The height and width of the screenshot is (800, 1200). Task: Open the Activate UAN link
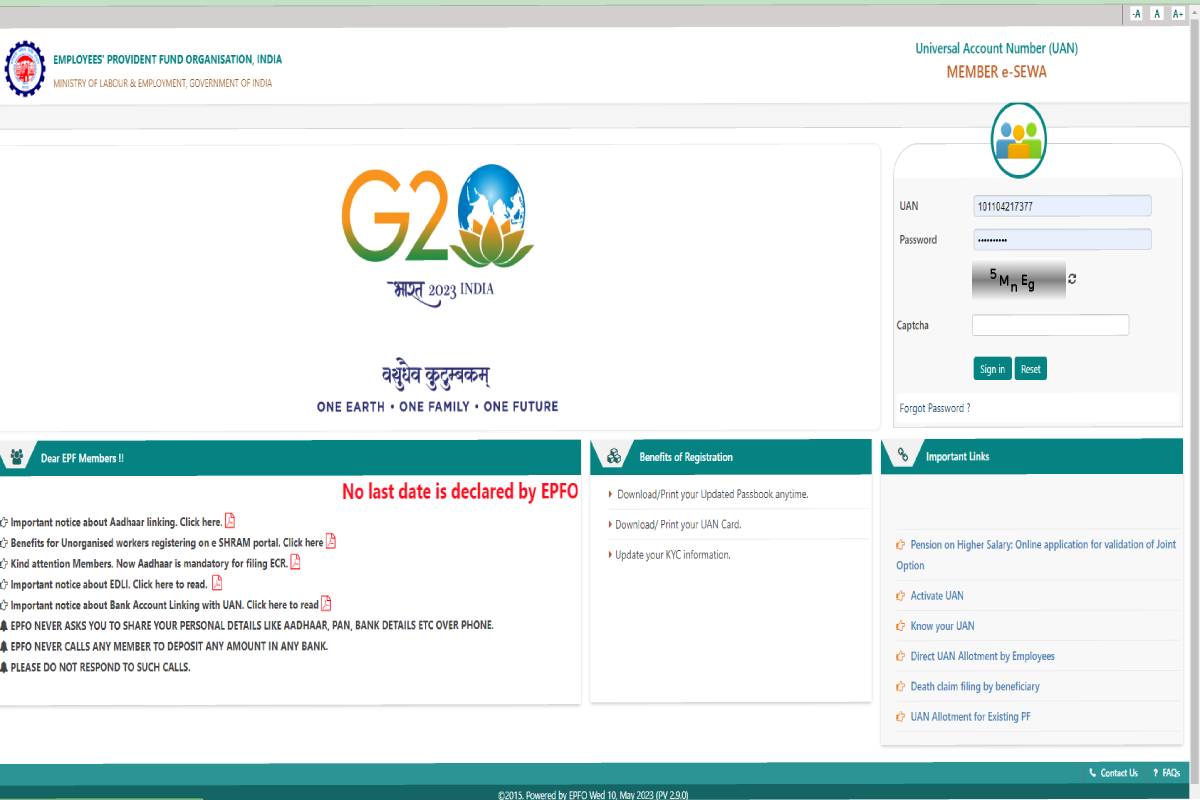click(937, 596)
